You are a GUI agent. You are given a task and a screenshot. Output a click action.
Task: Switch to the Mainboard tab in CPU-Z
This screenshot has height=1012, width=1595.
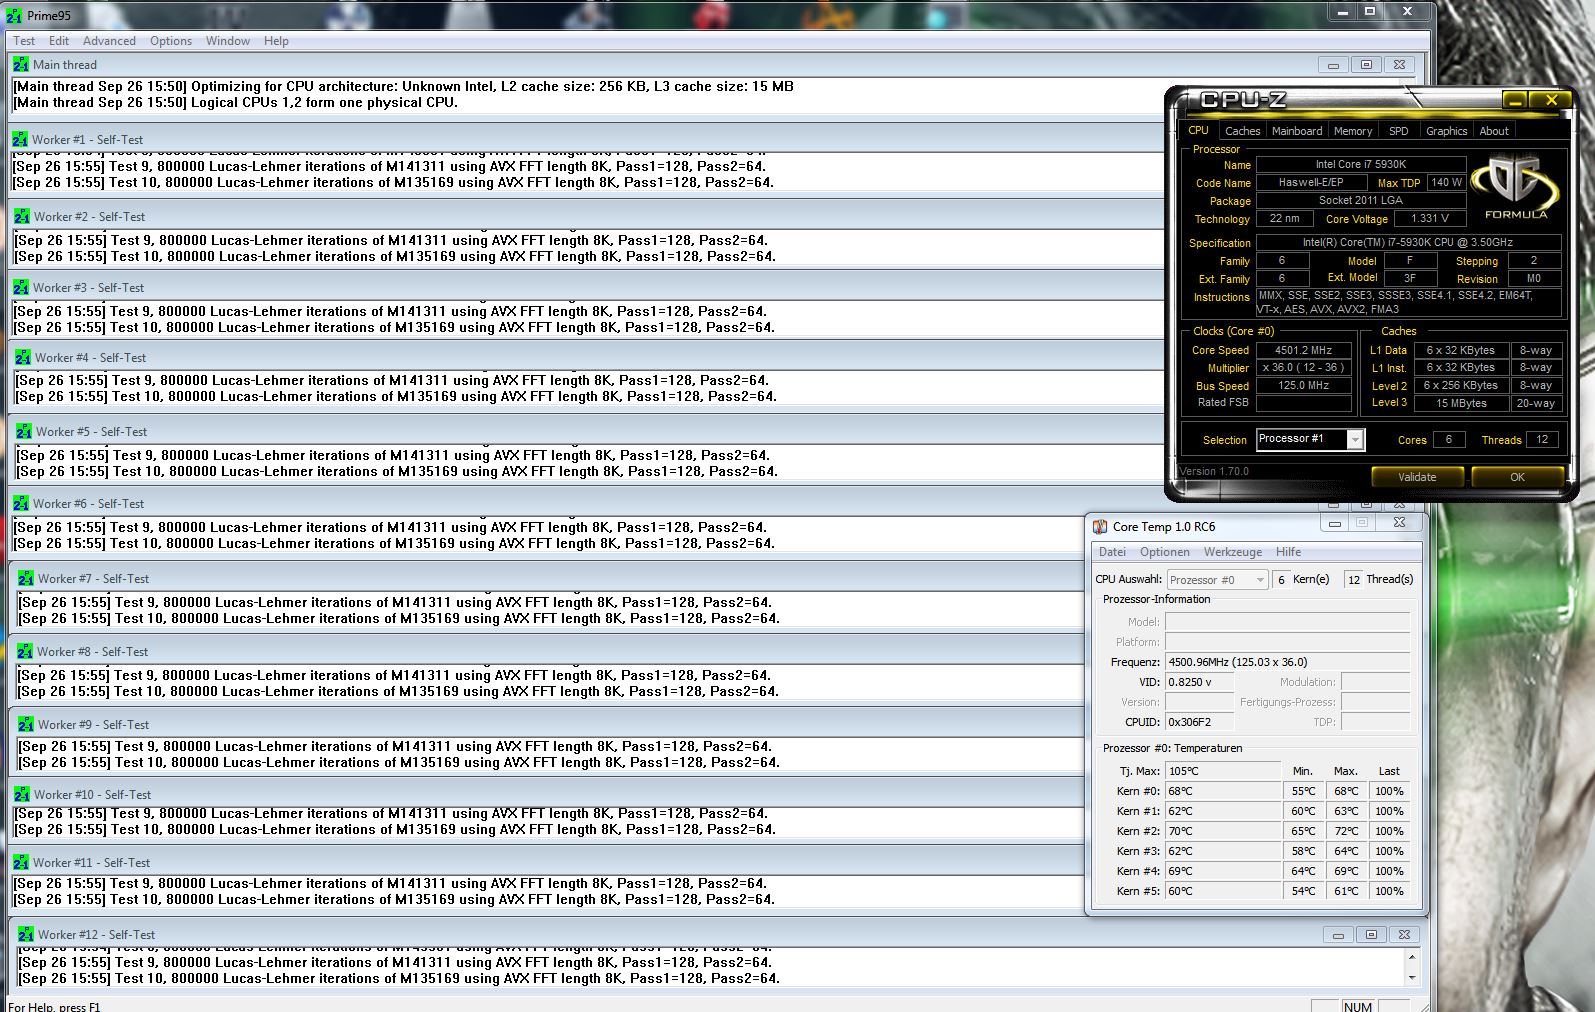click(1297, 131)
